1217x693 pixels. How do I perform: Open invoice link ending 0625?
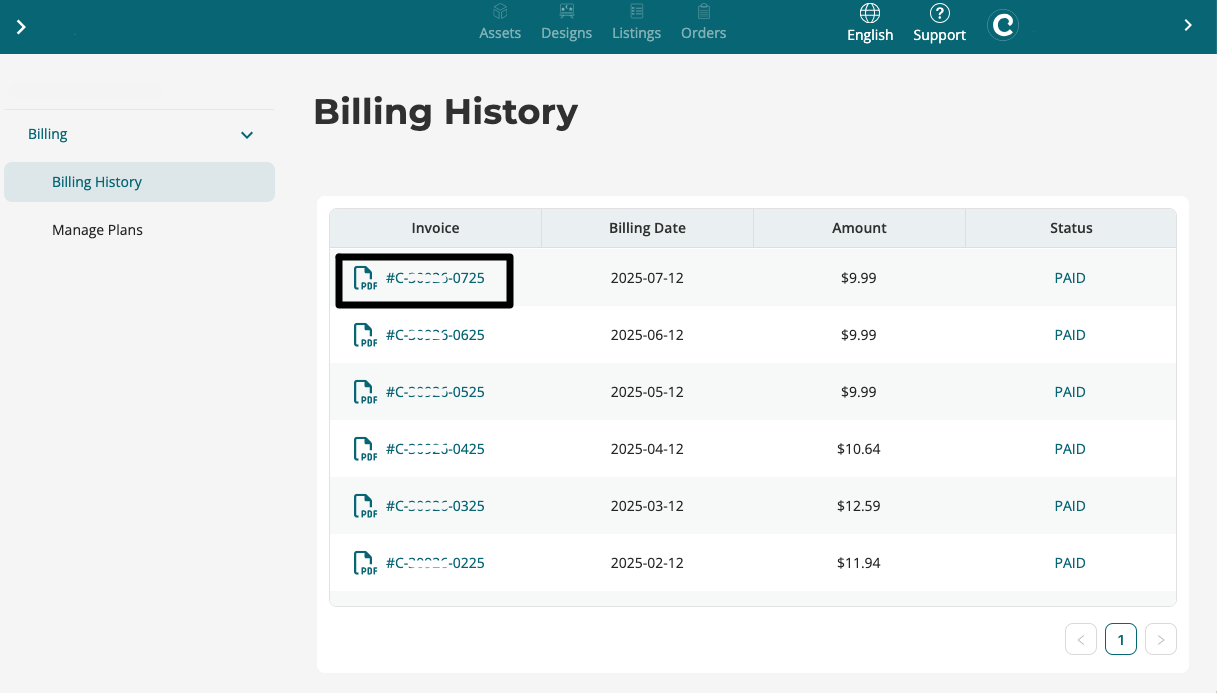point(435,335)
